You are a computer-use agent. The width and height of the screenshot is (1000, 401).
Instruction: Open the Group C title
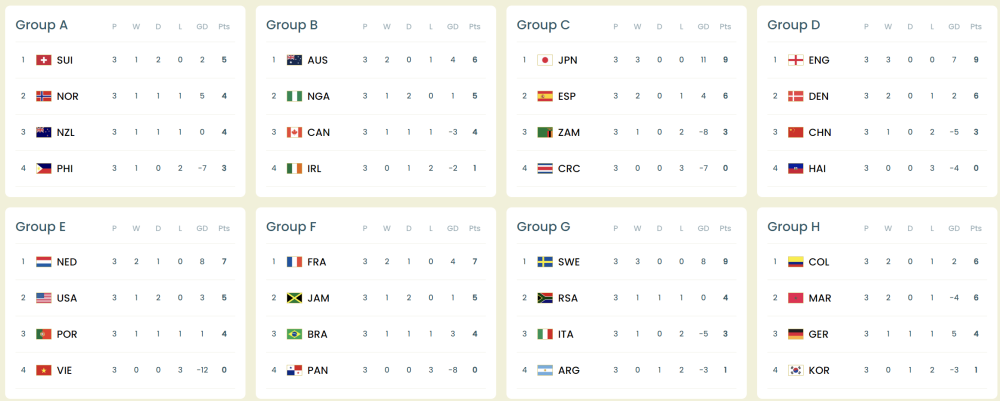[x=544, y=25]
